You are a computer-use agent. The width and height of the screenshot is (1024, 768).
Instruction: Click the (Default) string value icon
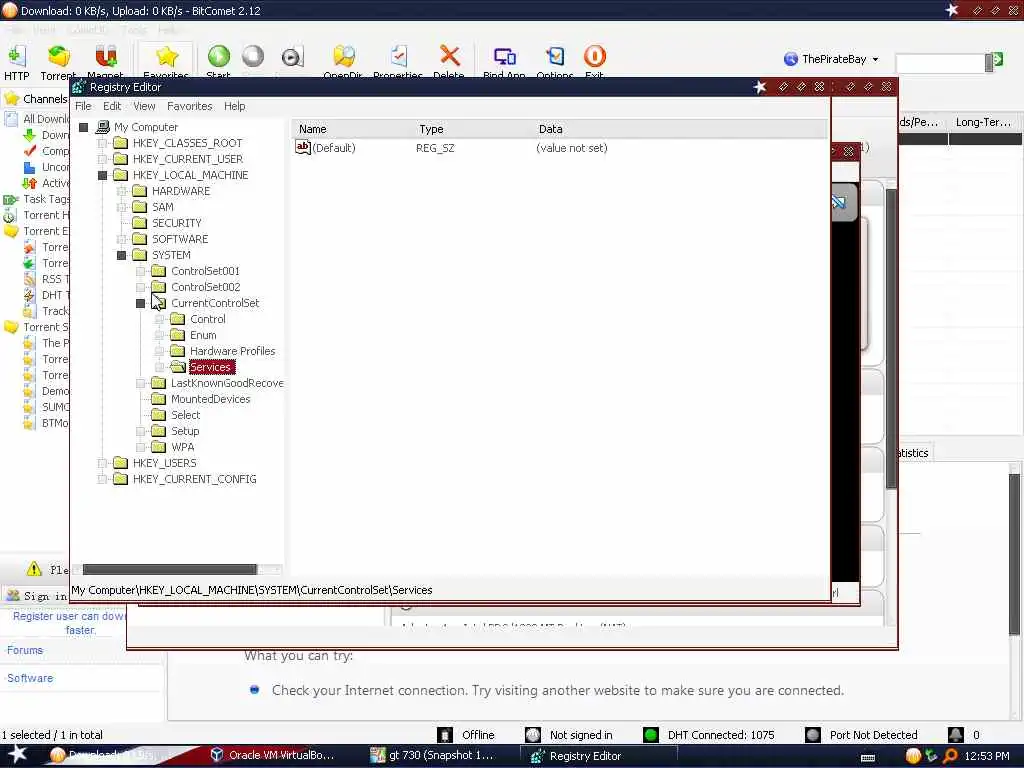coord(302,148)
